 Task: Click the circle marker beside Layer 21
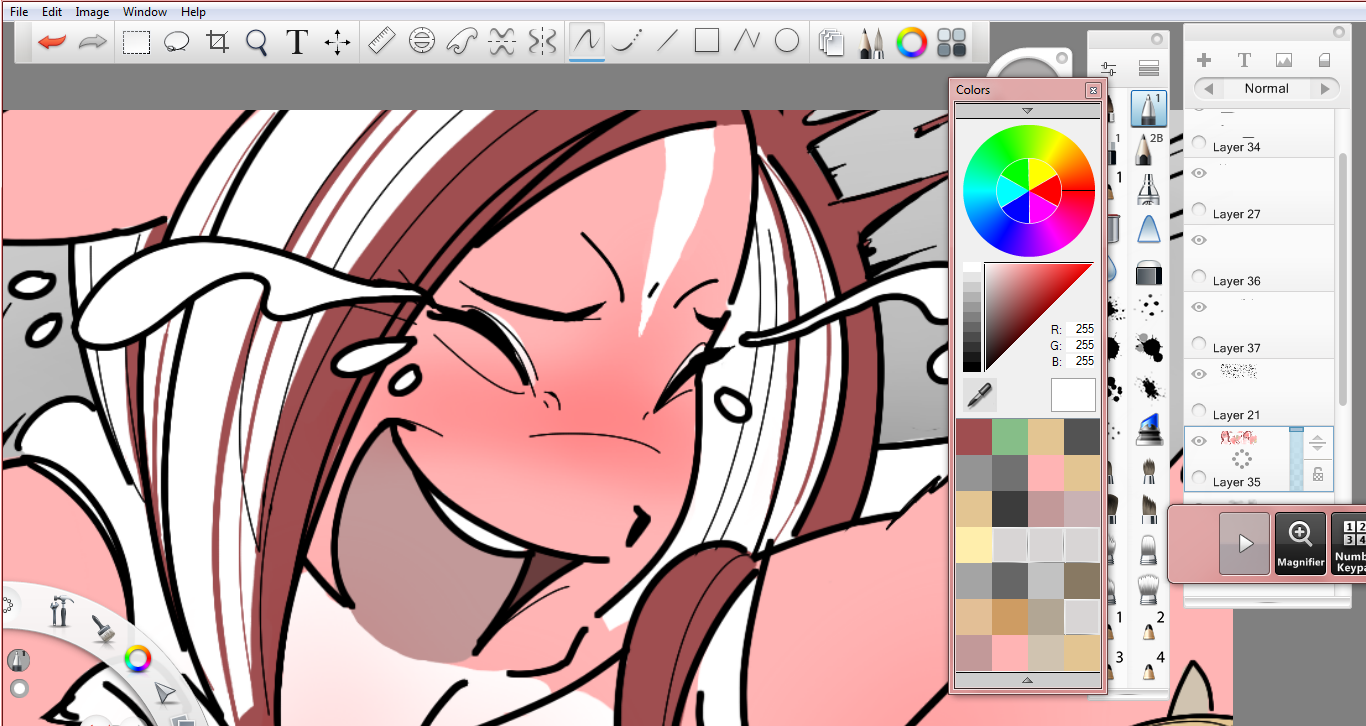click(x=1199, y=410)
